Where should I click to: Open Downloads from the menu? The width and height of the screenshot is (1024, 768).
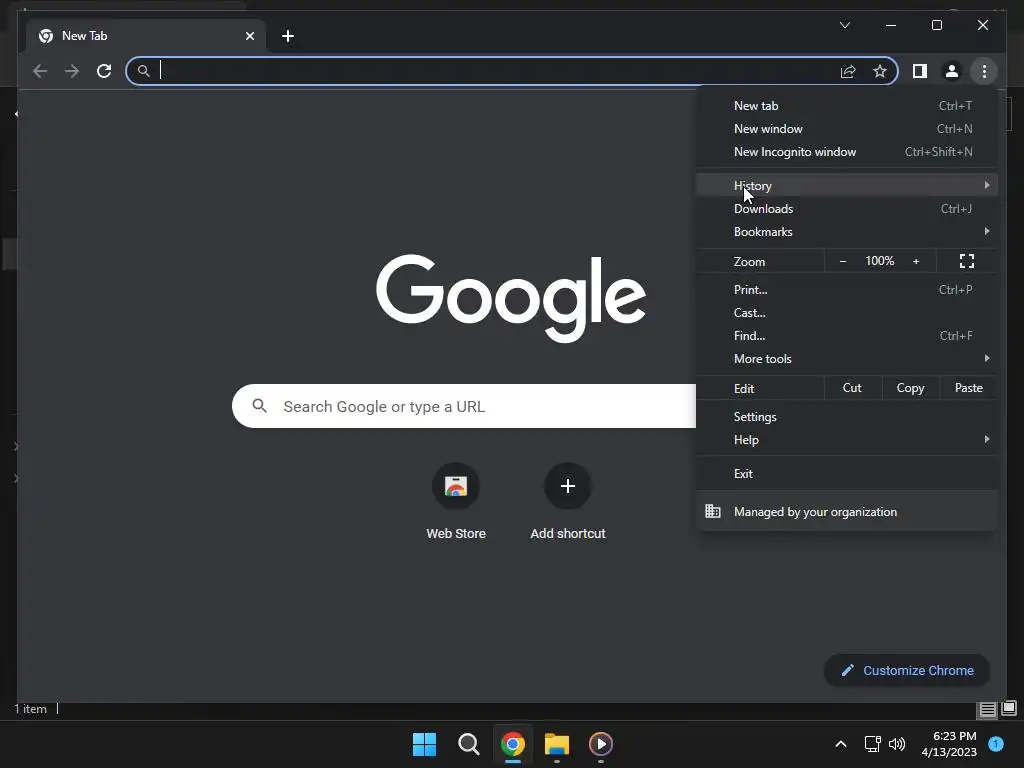tap(846, 208)
